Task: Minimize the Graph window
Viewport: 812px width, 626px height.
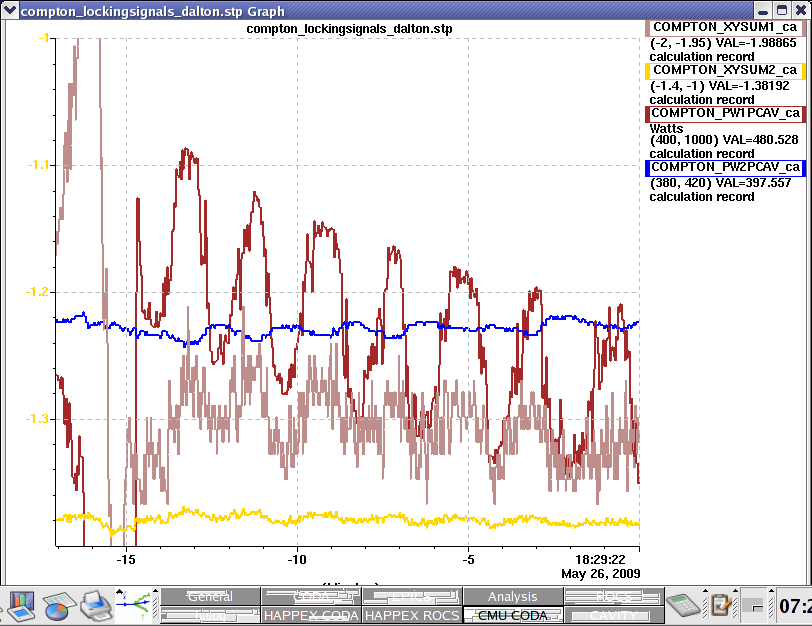Action: pos(762,11)
